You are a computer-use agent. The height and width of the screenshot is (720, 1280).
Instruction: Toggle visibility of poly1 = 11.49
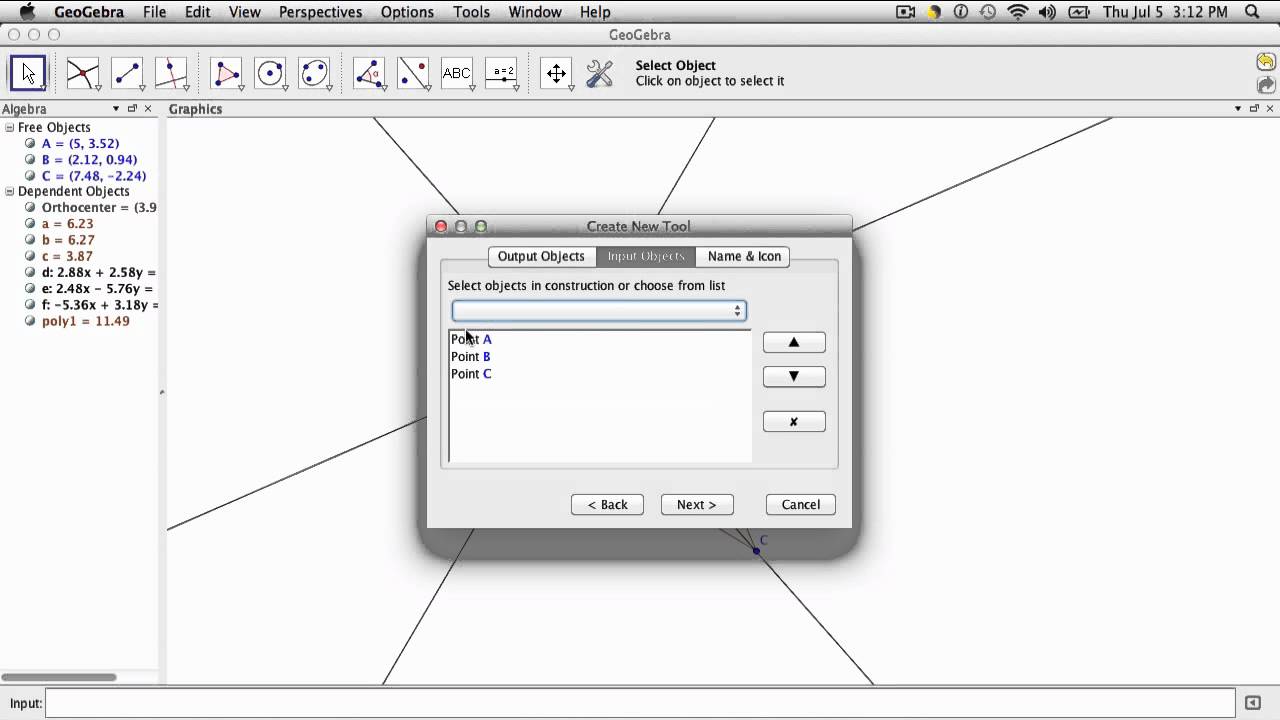[31, 321]
